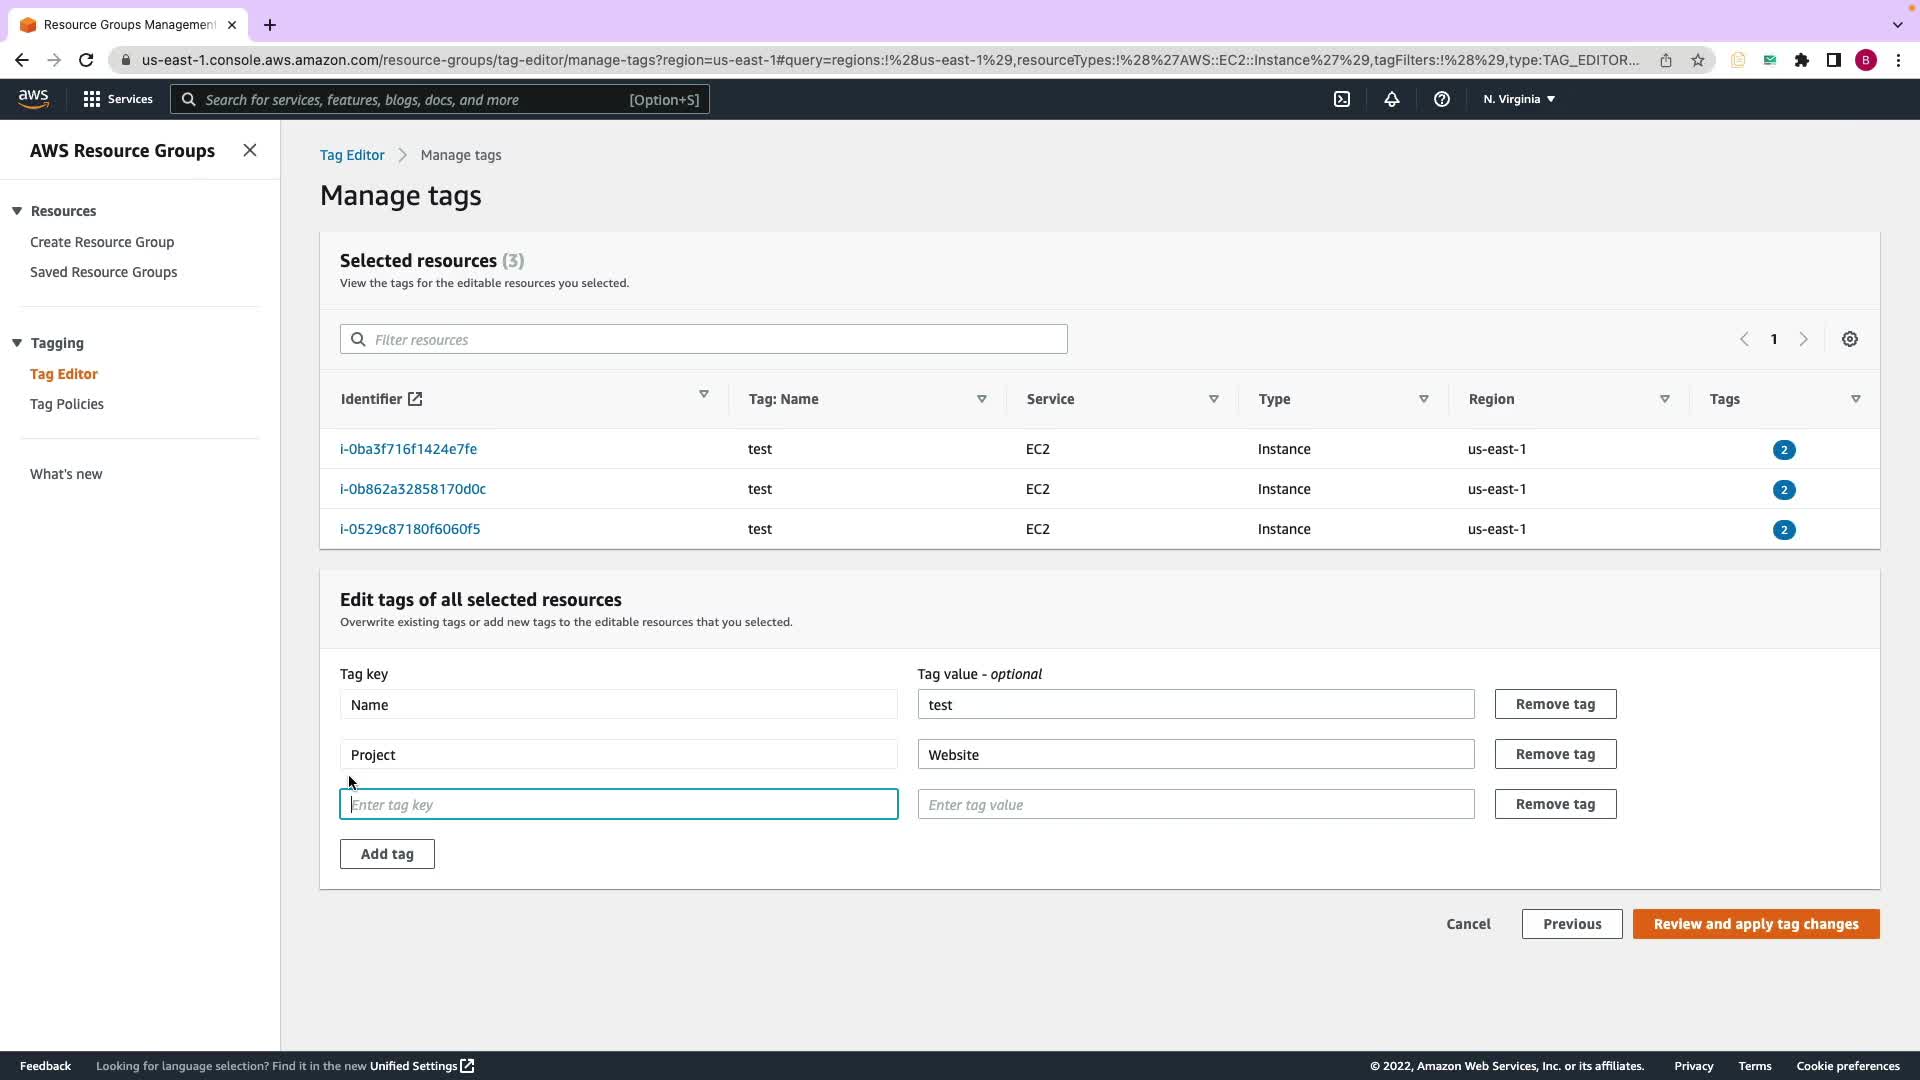
Task: Click tags count badge for i-0529c87180f6060f5
Action: (1783, 530)
